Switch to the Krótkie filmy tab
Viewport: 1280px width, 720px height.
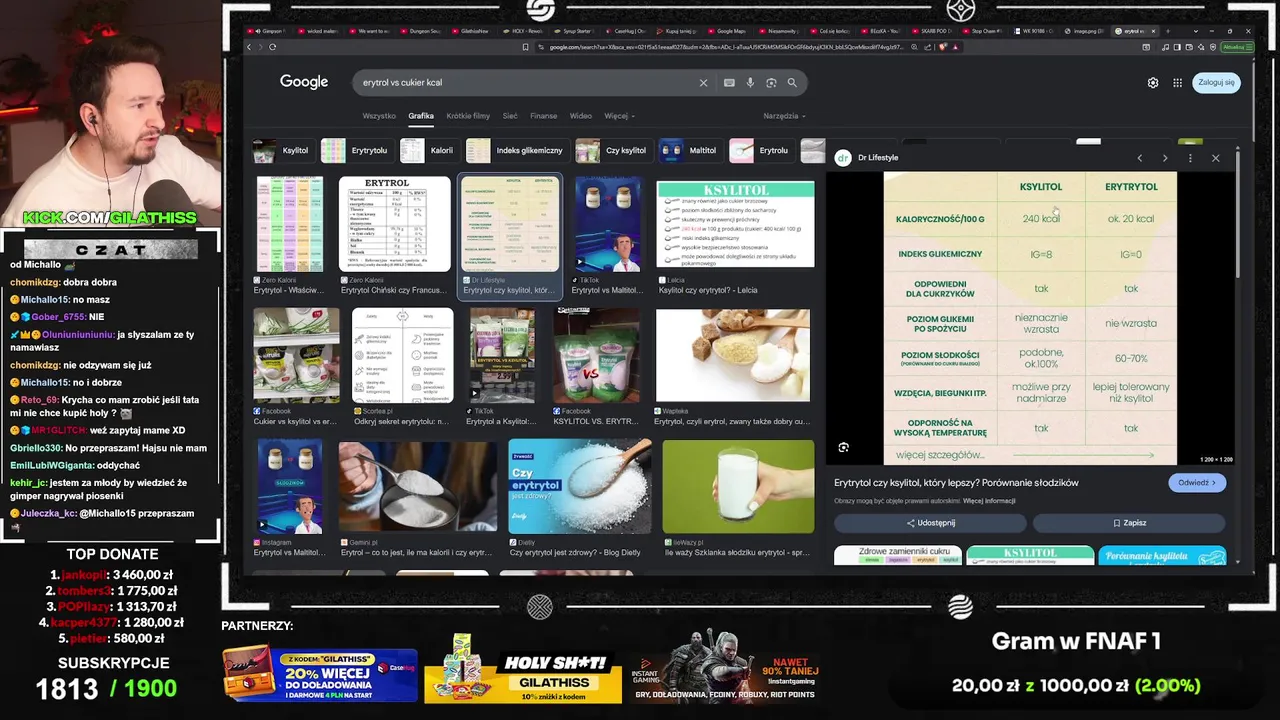point(468,116)
